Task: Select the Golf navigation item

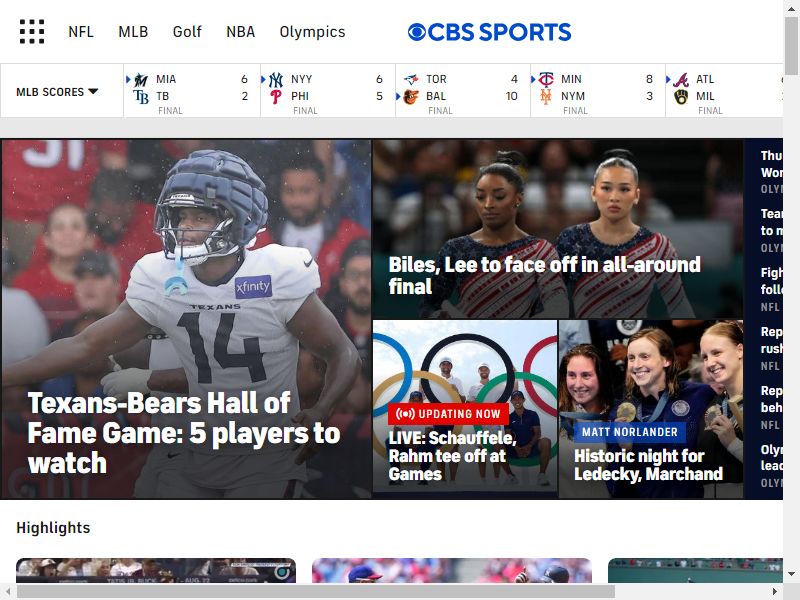Action: pyautogui.click(x=187, y=32)
